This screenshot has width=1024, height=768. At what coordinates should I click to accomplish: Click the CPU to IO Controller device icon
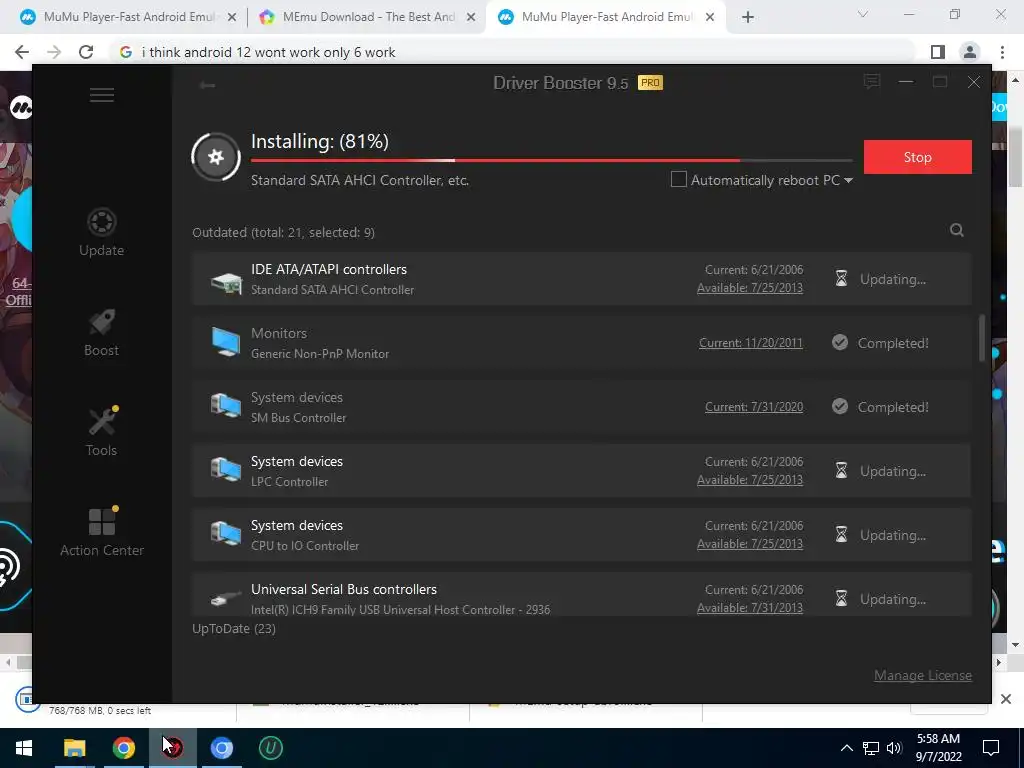pyautogui.click(x=226, y=534)
